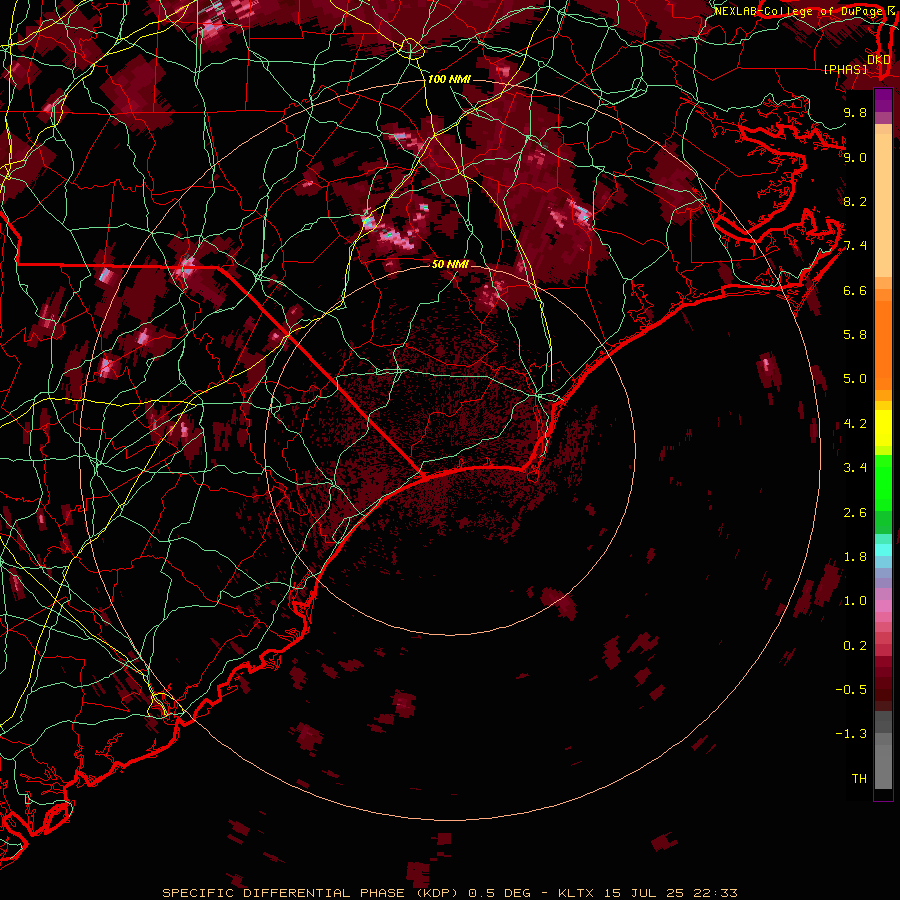This screenshot has height=900, width=900.
Task: Click the 22:33 timestamp
Action: (x=715, y=893)
